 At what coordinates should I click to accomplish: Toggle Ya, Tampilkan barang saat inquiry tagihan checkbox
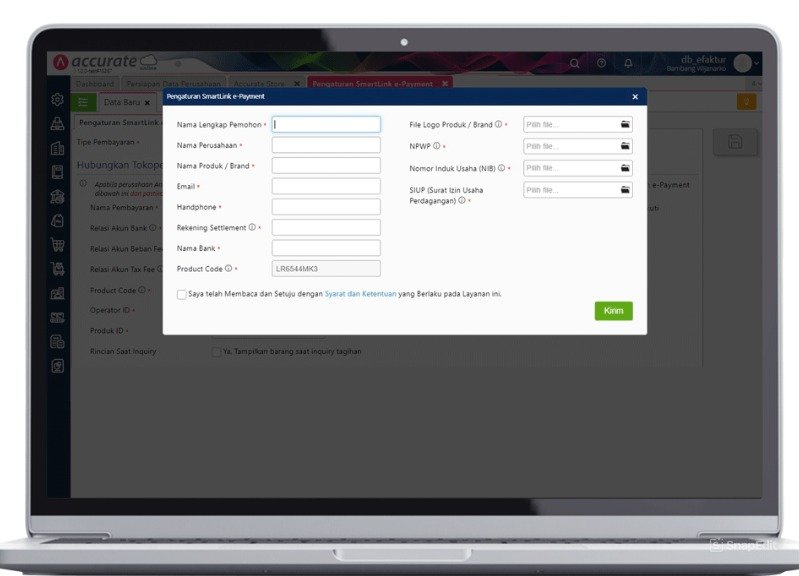click(x=216, y=352)
